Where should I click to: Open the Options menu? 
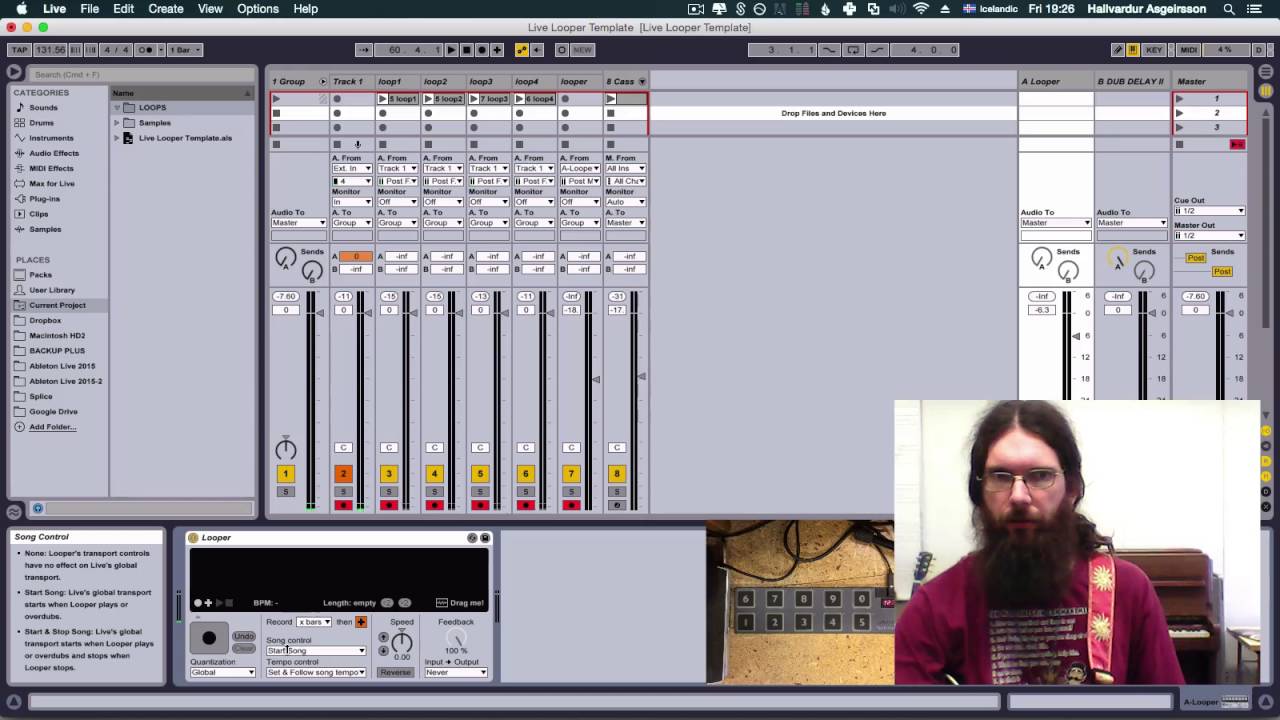click(258, 9)
